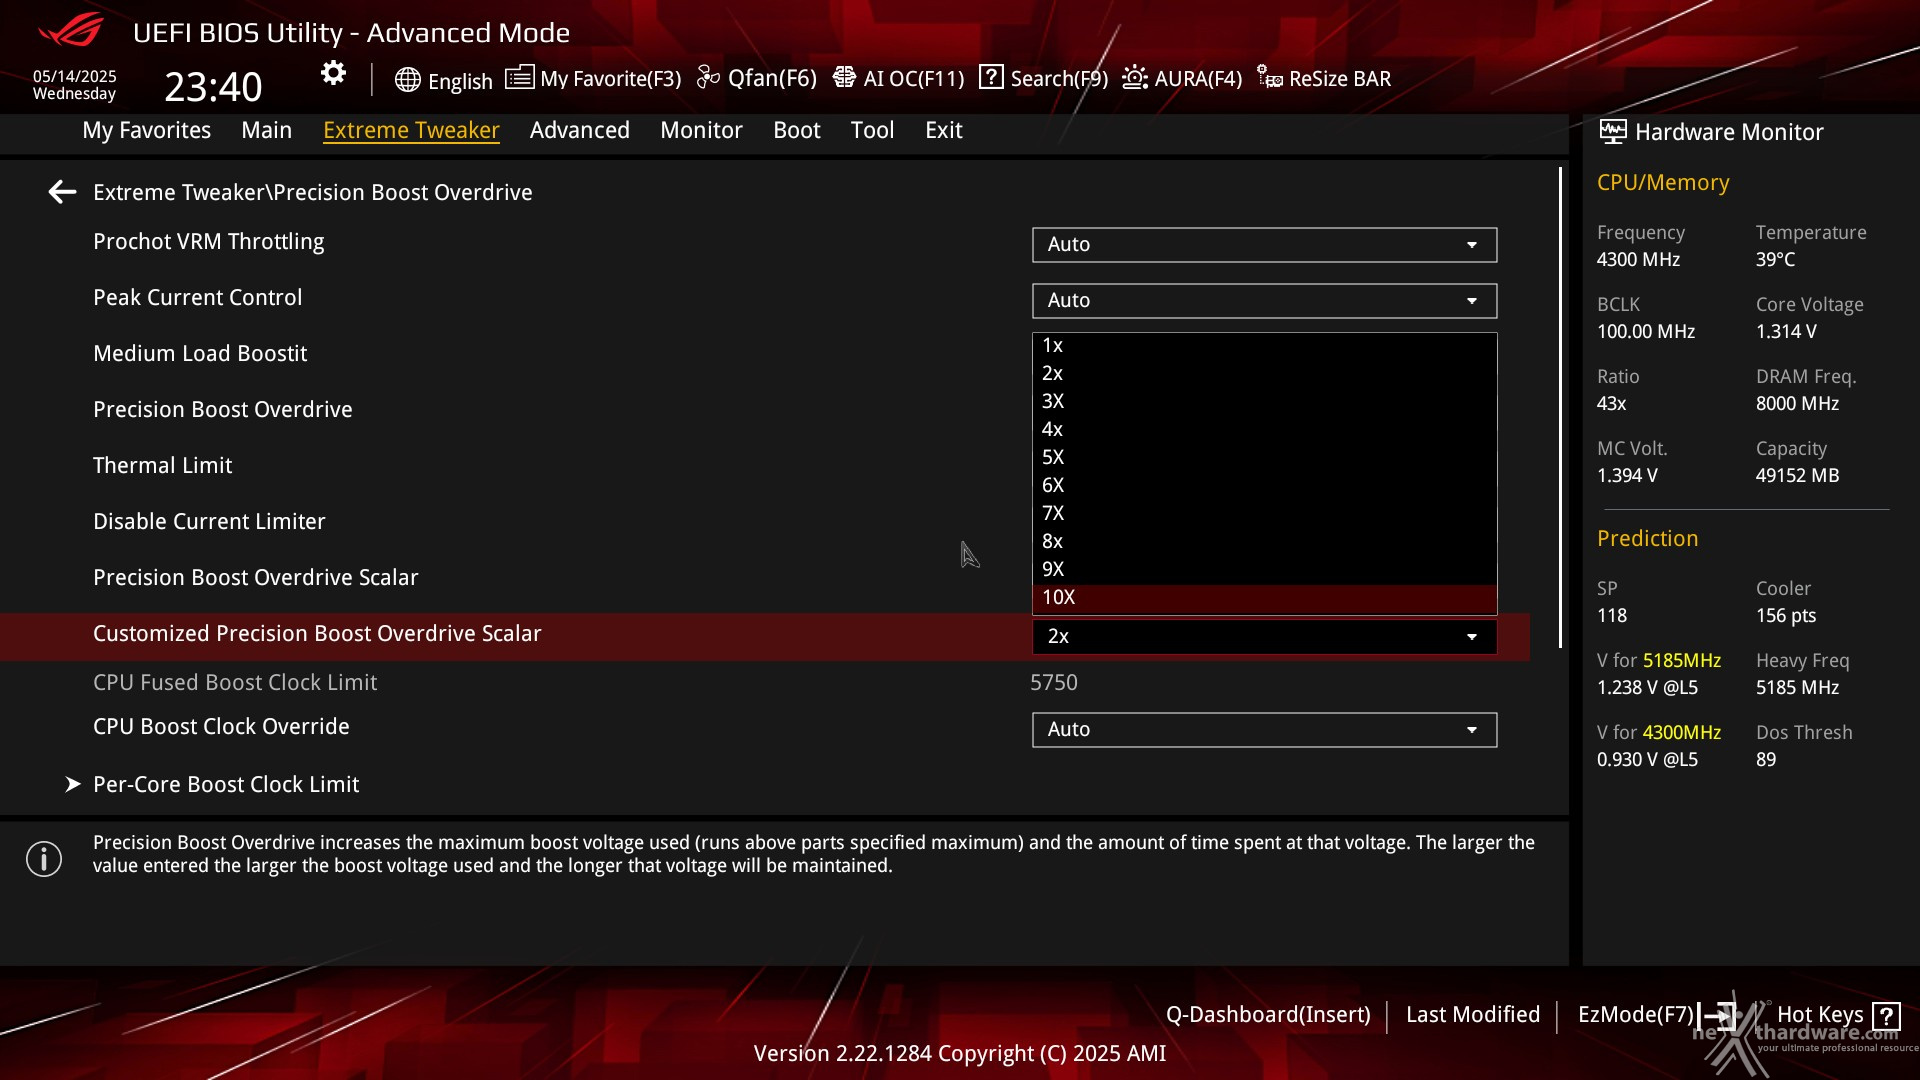Select 1x scalar option
Image resolution: width=1920 pixels, height=1080 pixels.
1264,346
